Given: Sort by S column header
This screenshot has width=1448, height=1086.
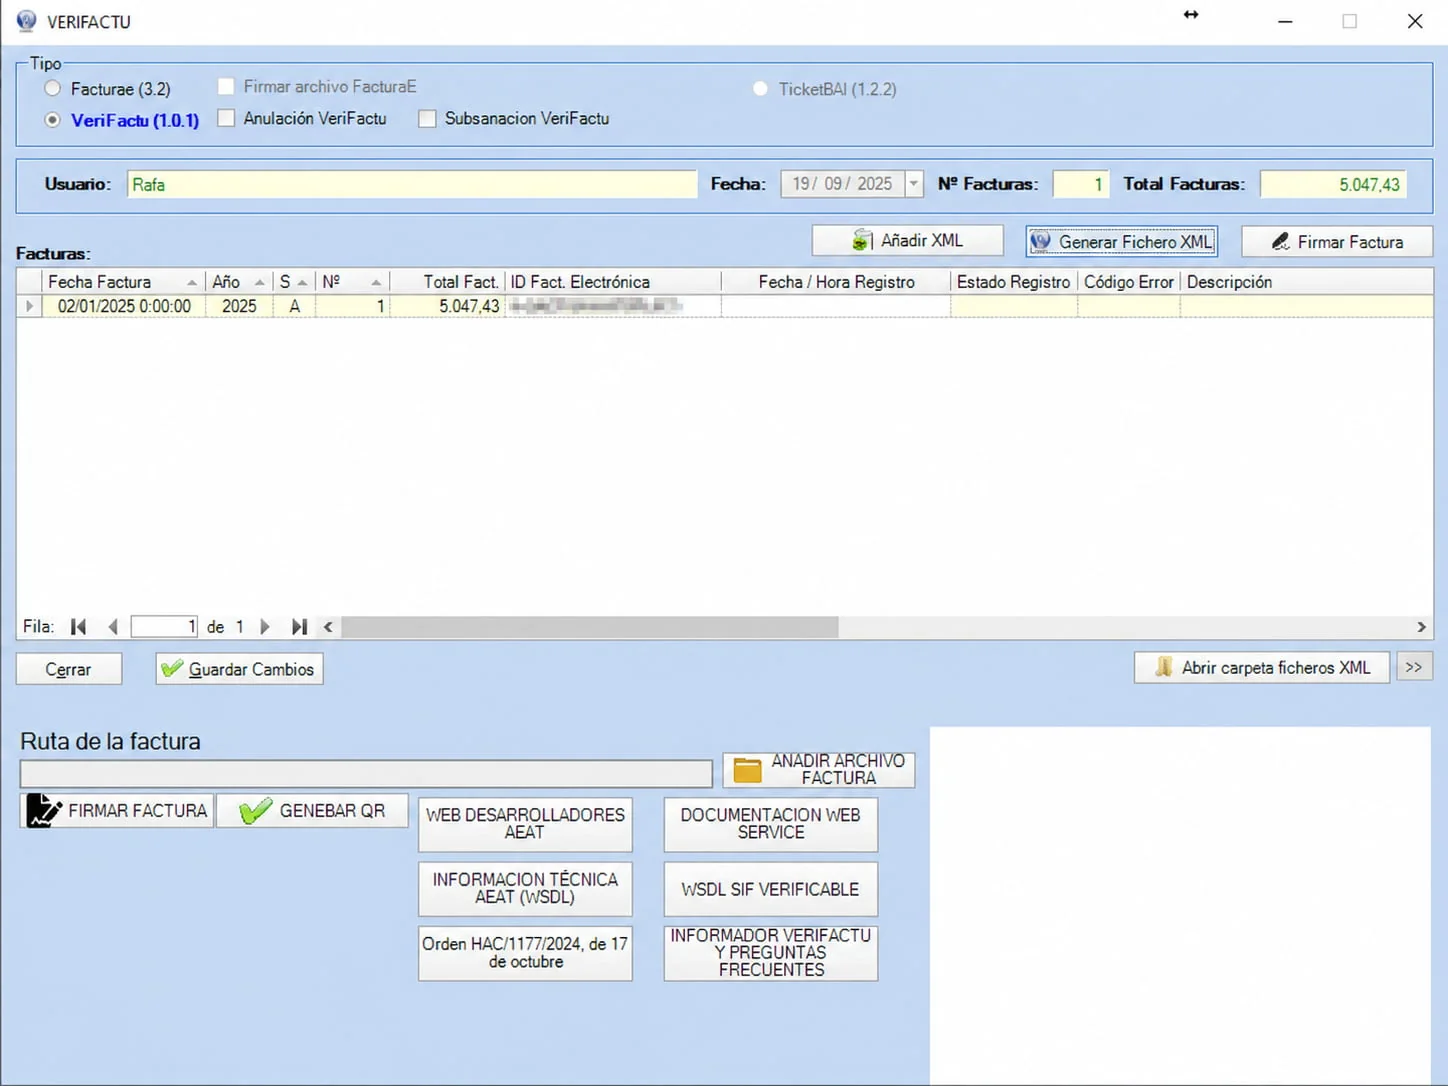Looking at the screenshot, I should (x=294, y=282).
